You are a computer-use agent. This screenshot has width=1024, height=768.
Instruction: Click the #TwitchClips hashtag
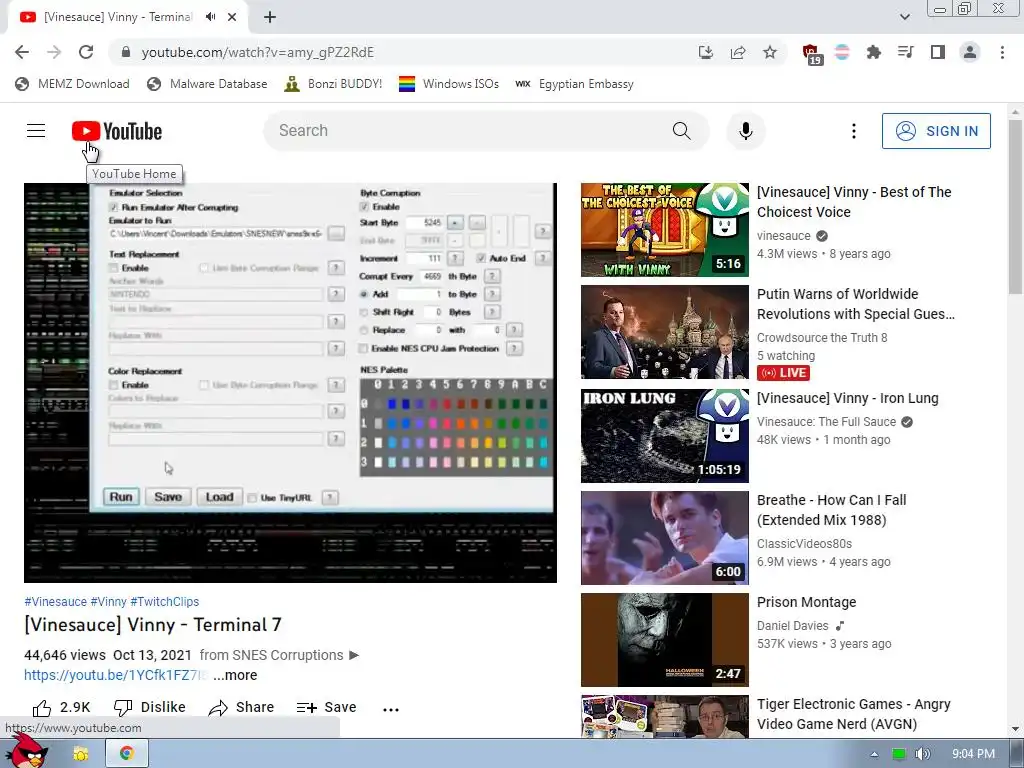165,601
